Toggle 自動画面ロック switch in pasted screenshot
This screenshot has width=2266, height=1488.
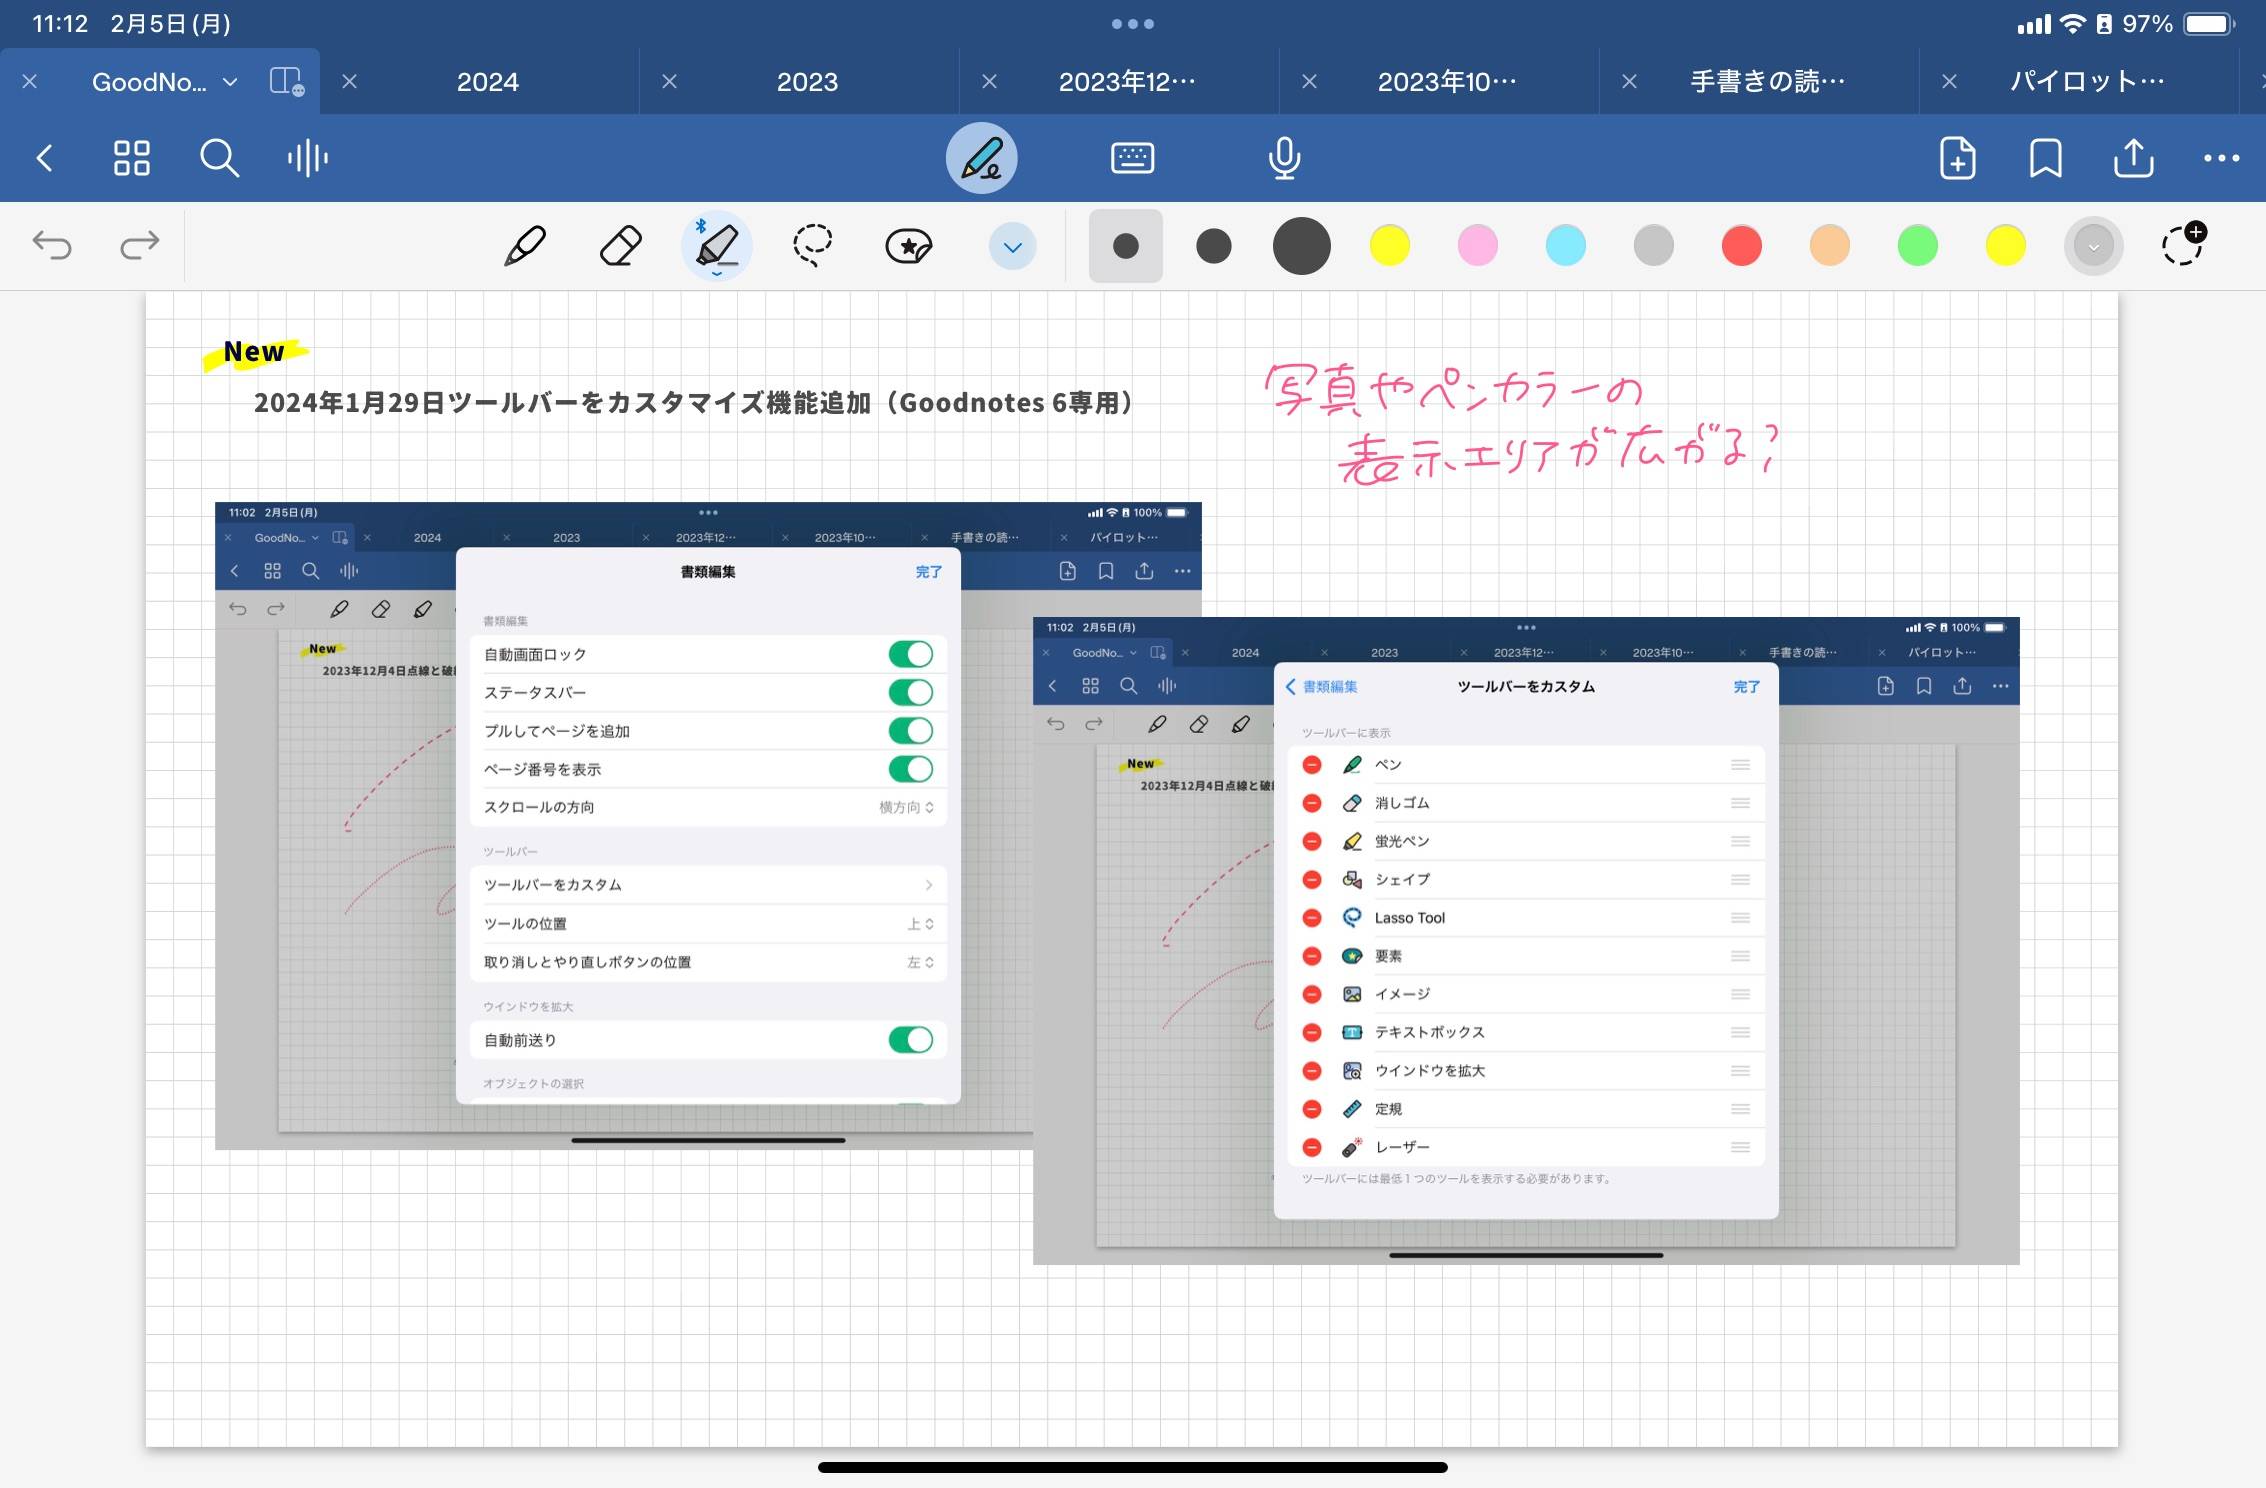[x=911, y=654]
